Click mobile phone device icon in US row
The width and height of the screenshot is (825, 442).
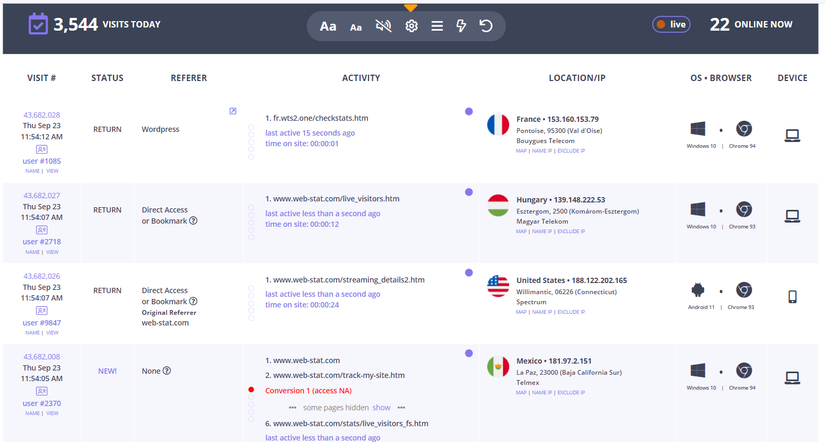(792, 297)
